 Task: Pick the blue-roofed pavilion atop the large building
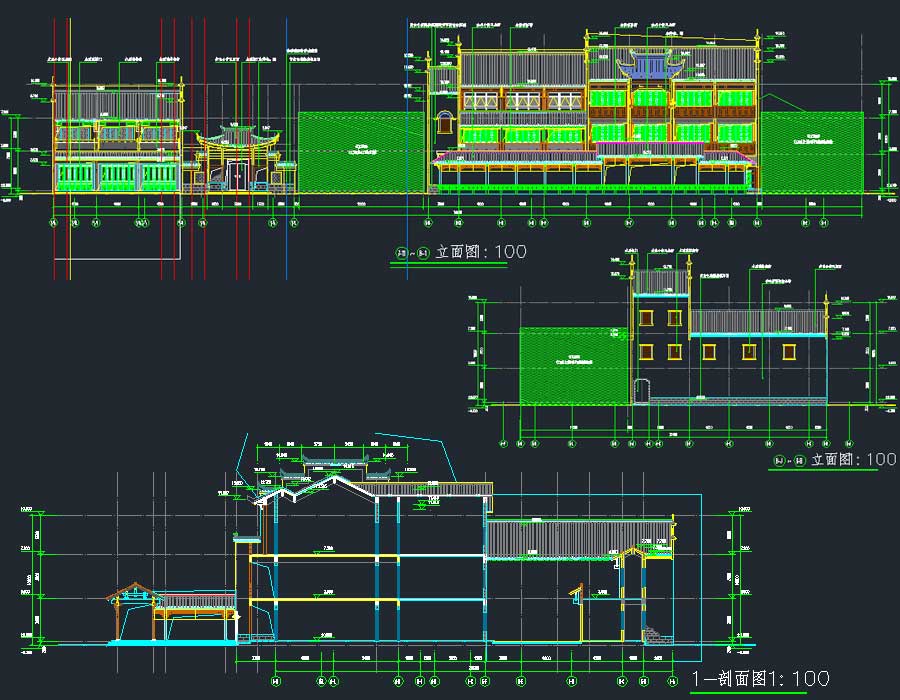(649, 67)
